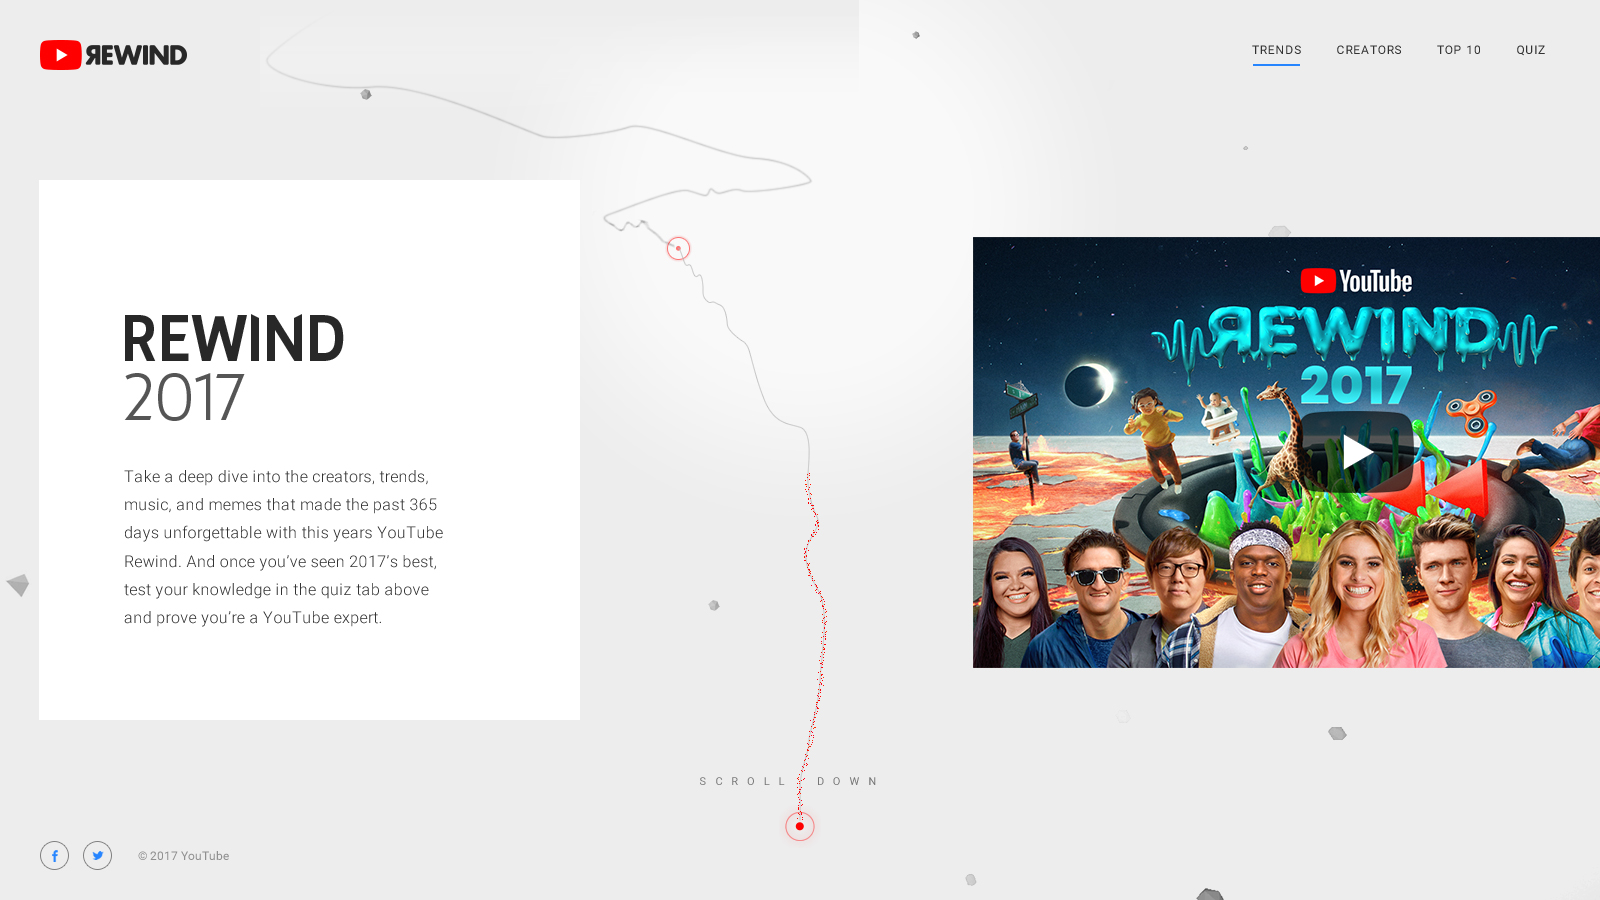Click the small red marker on the curved path

[x=679, y=249]
